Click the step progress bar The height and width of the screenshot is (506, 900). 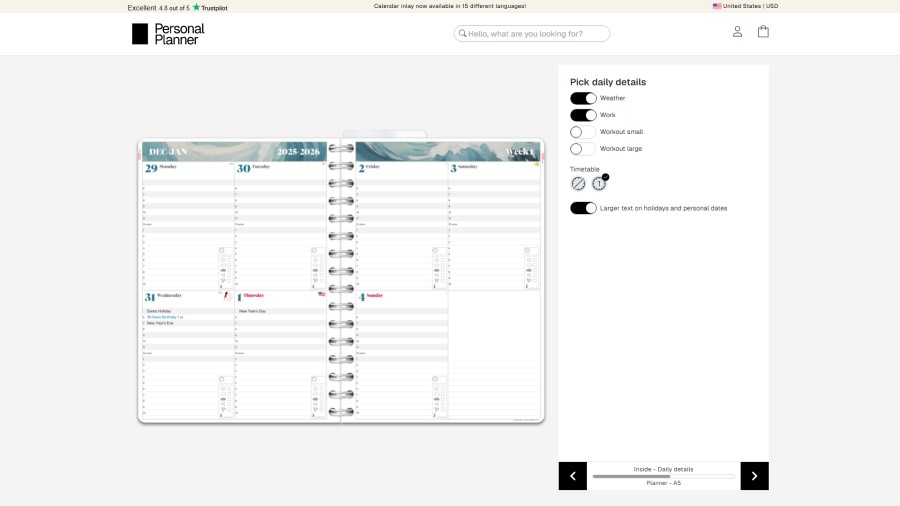(x=663, y=476)
